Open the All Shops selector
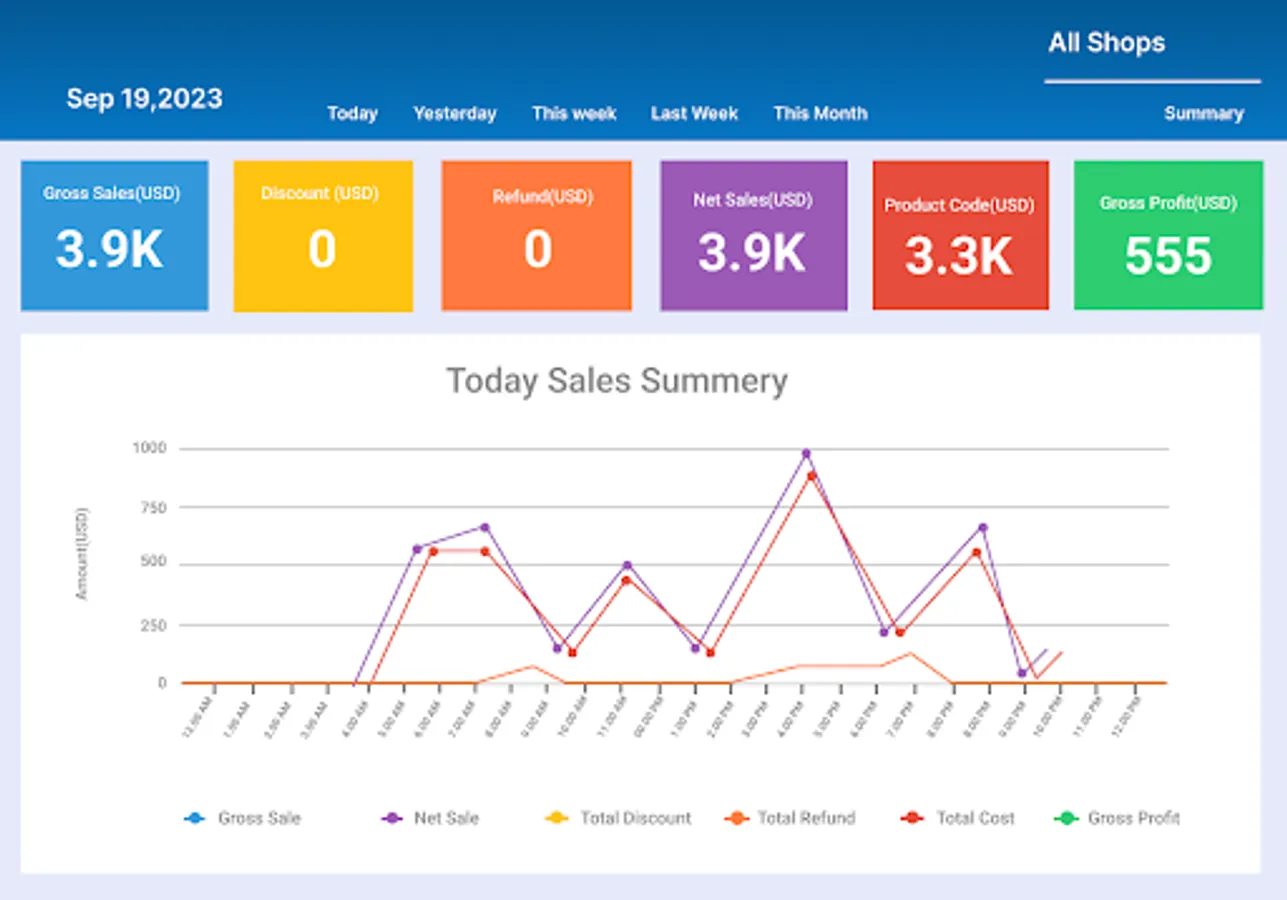 point(1106,42)
